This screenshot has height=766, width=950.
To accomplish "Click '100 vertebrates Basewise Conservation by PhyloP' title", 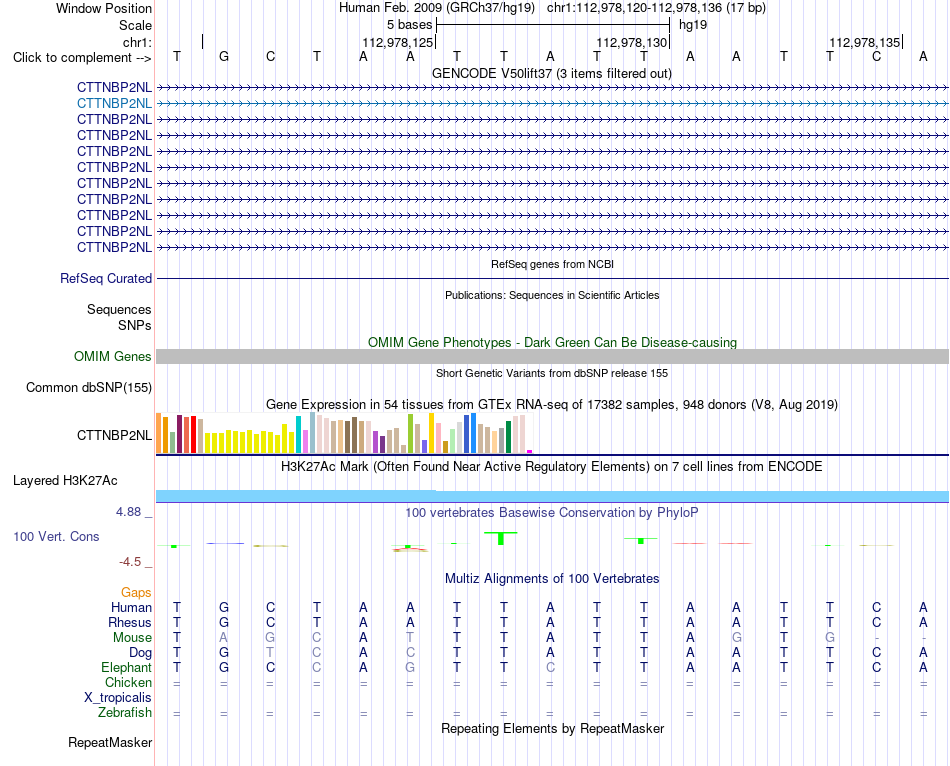I will pos(552,513).
